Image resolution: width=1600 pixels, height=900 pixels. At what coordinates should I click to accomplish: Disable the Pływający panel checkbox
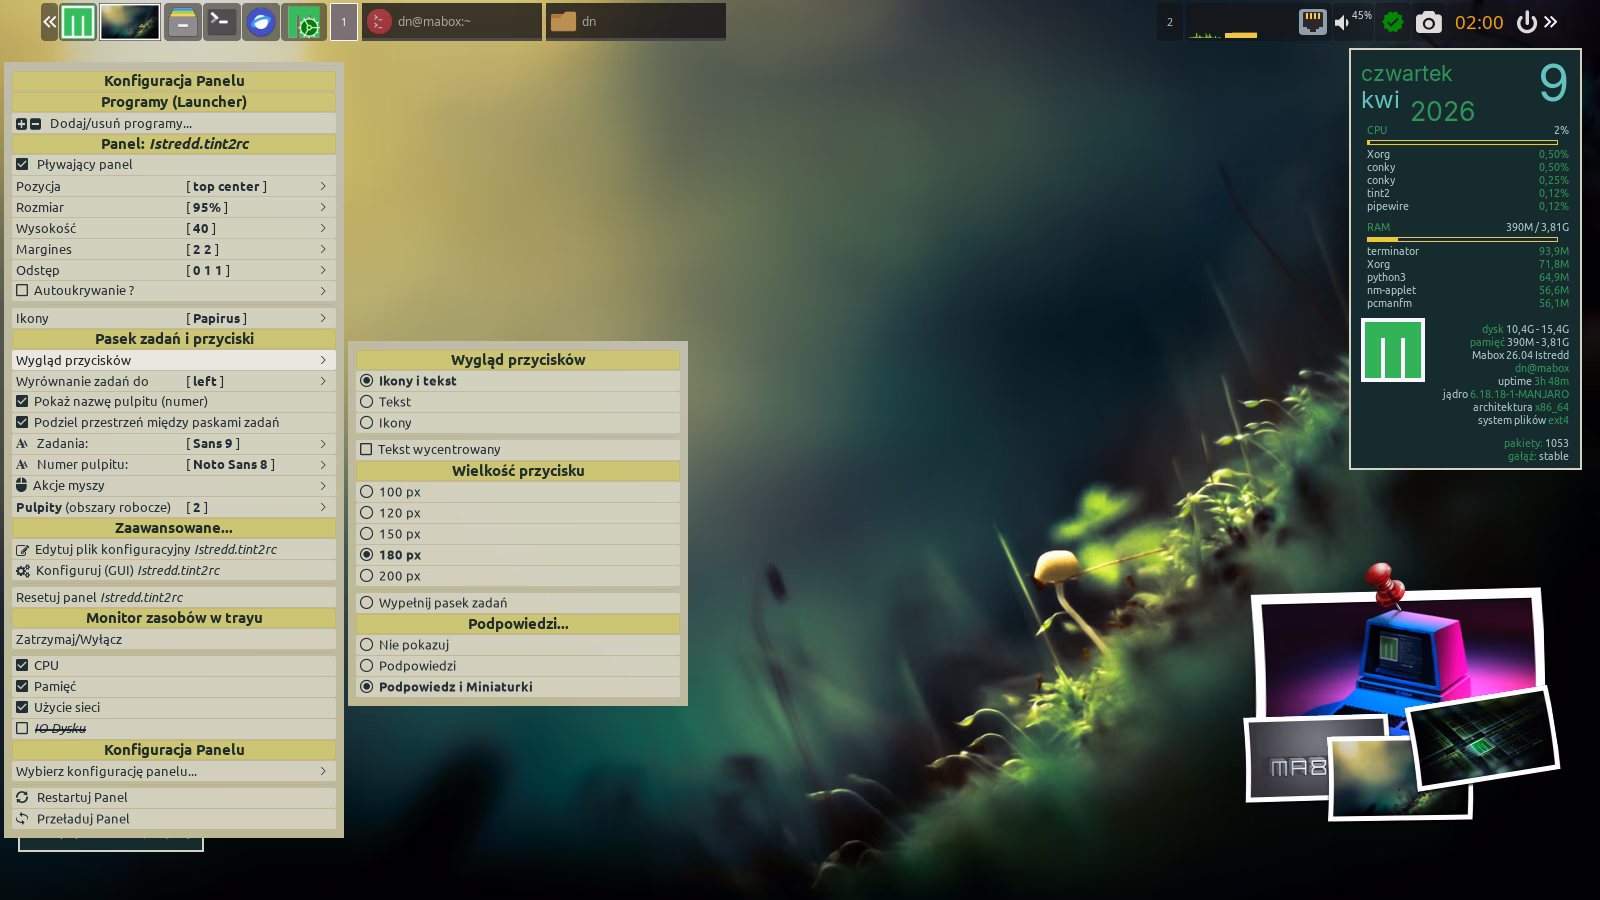pos(22,165)
